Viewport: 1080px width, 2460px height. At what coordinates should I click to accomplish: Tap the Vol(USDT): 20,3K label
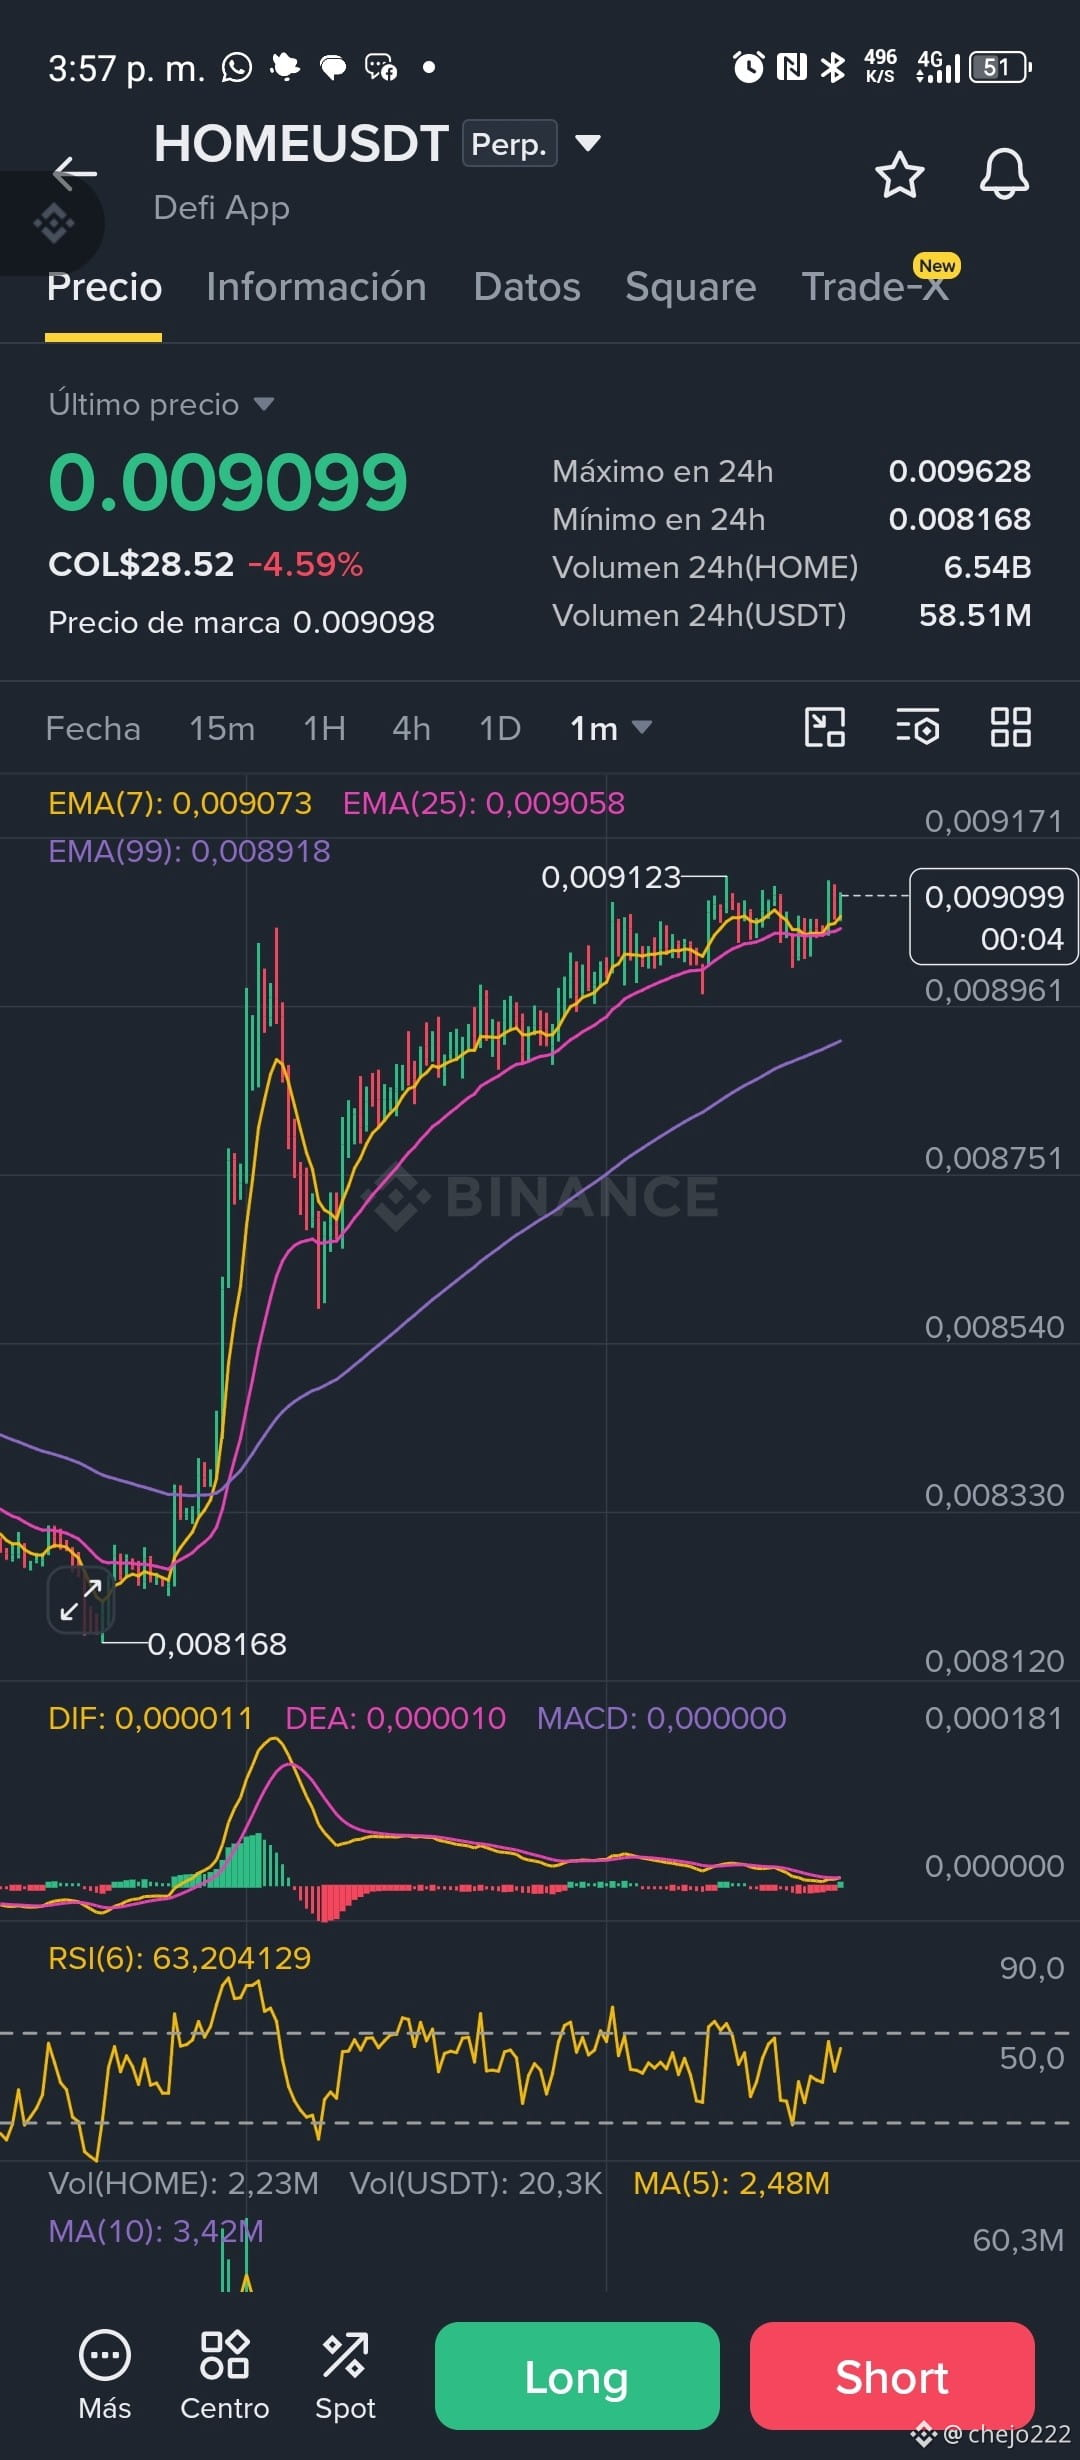coord(476,2183)
